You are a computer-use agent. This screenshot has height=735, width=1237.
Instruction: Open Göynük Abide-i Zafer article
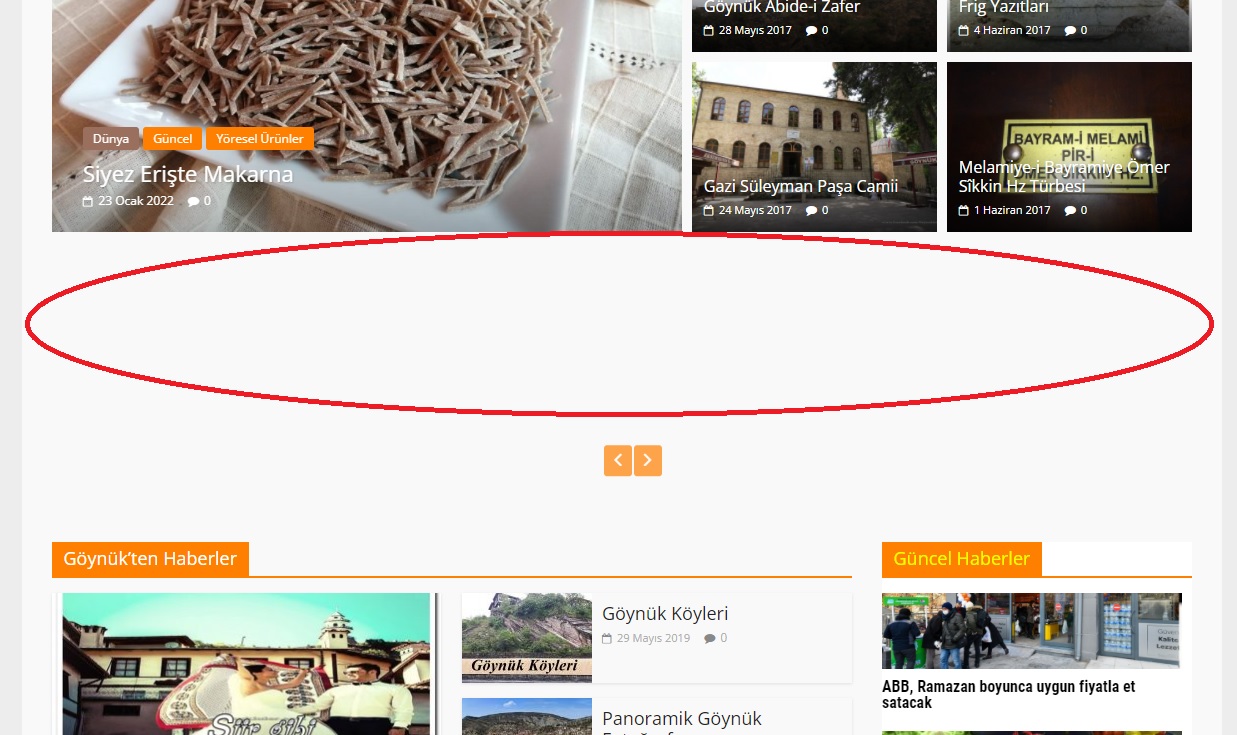[x=782, y=7]
